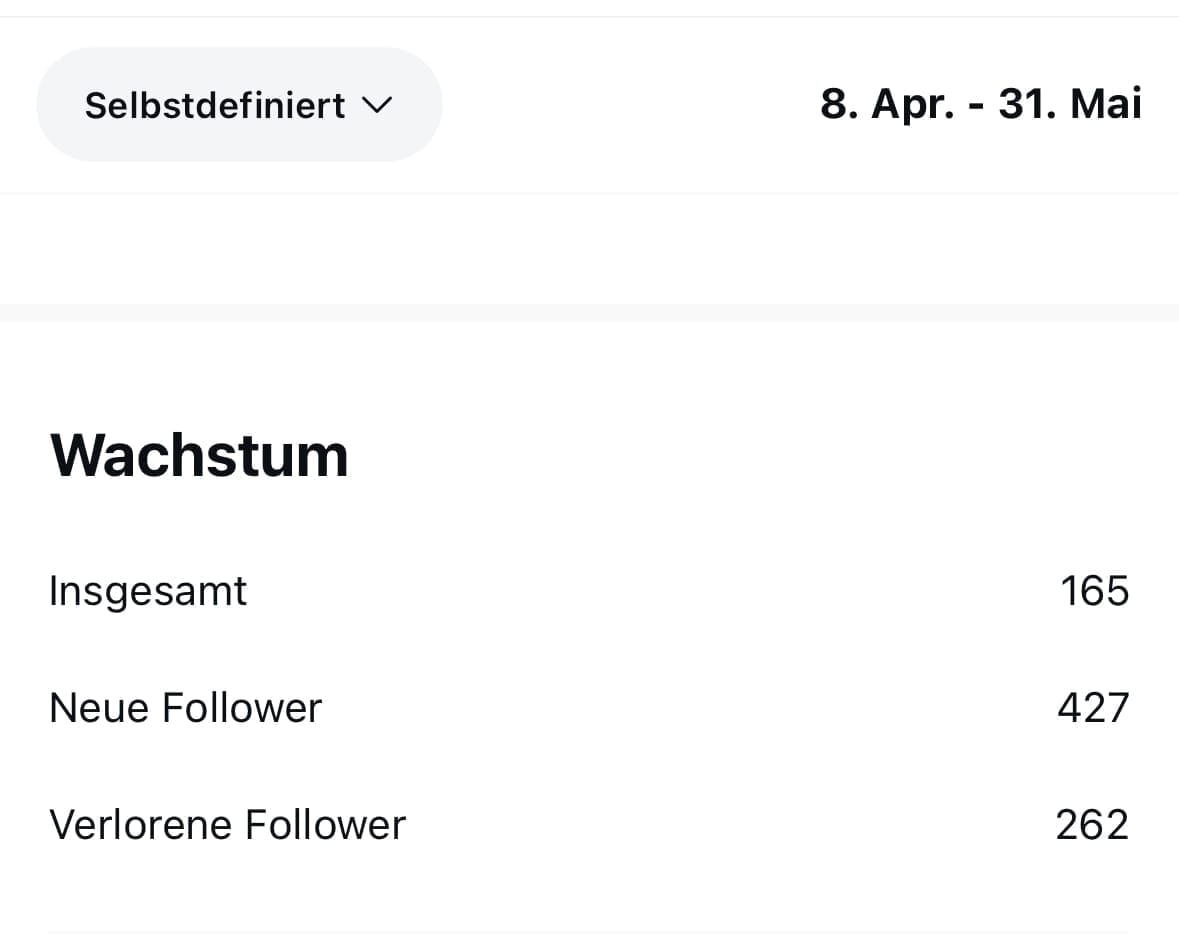Click the new followers count 427
Viewport: 1179px width, 950px height.
1093,708
